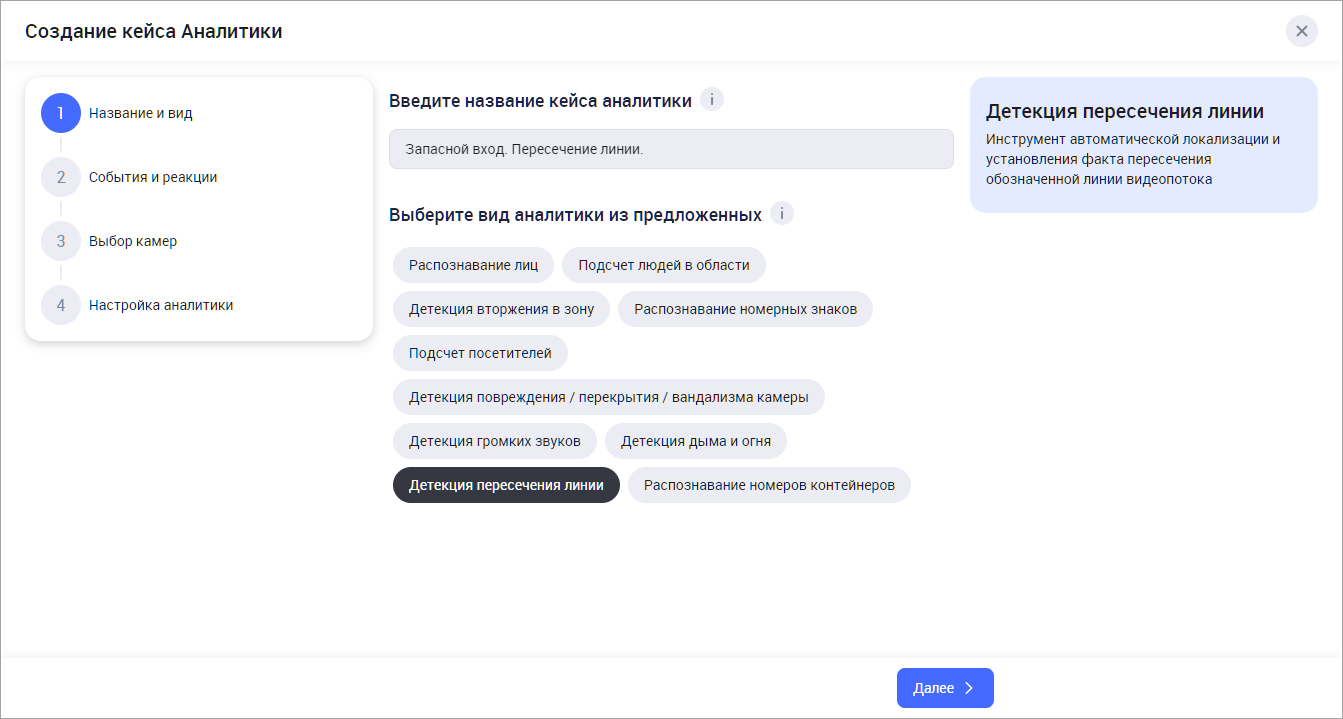Select "Подсчет людей в области" option
This screenshot has width=1343, height=719.
click(x=663, y=265)
